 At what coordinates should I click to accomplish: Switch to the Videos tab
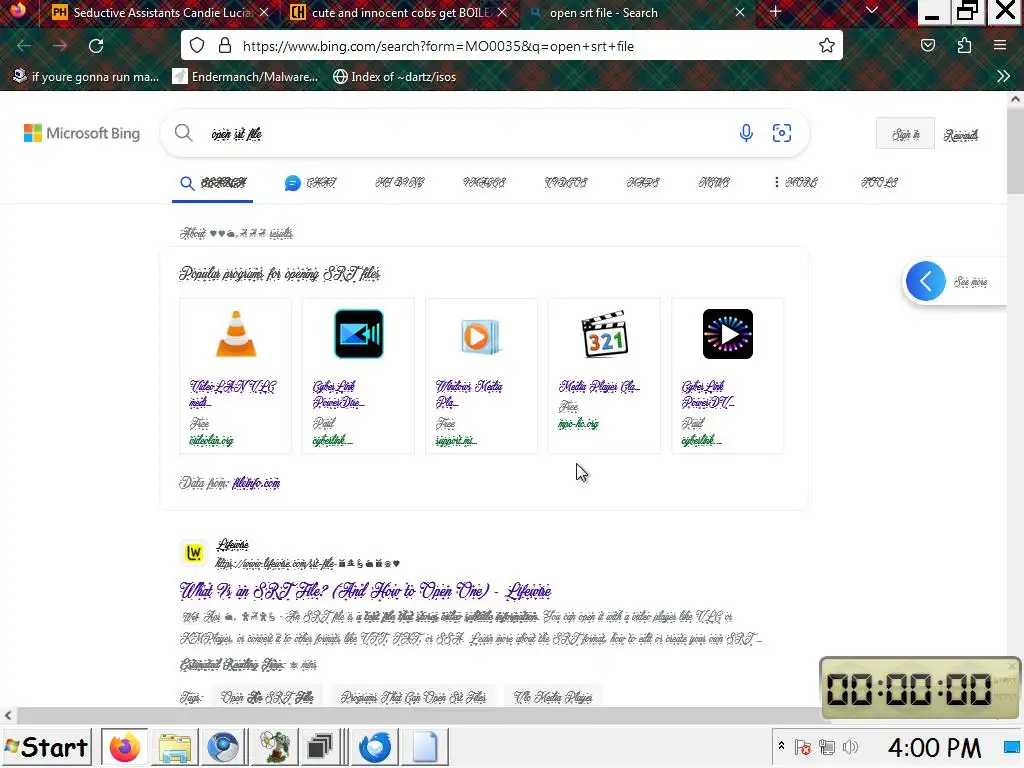point(566,183)
